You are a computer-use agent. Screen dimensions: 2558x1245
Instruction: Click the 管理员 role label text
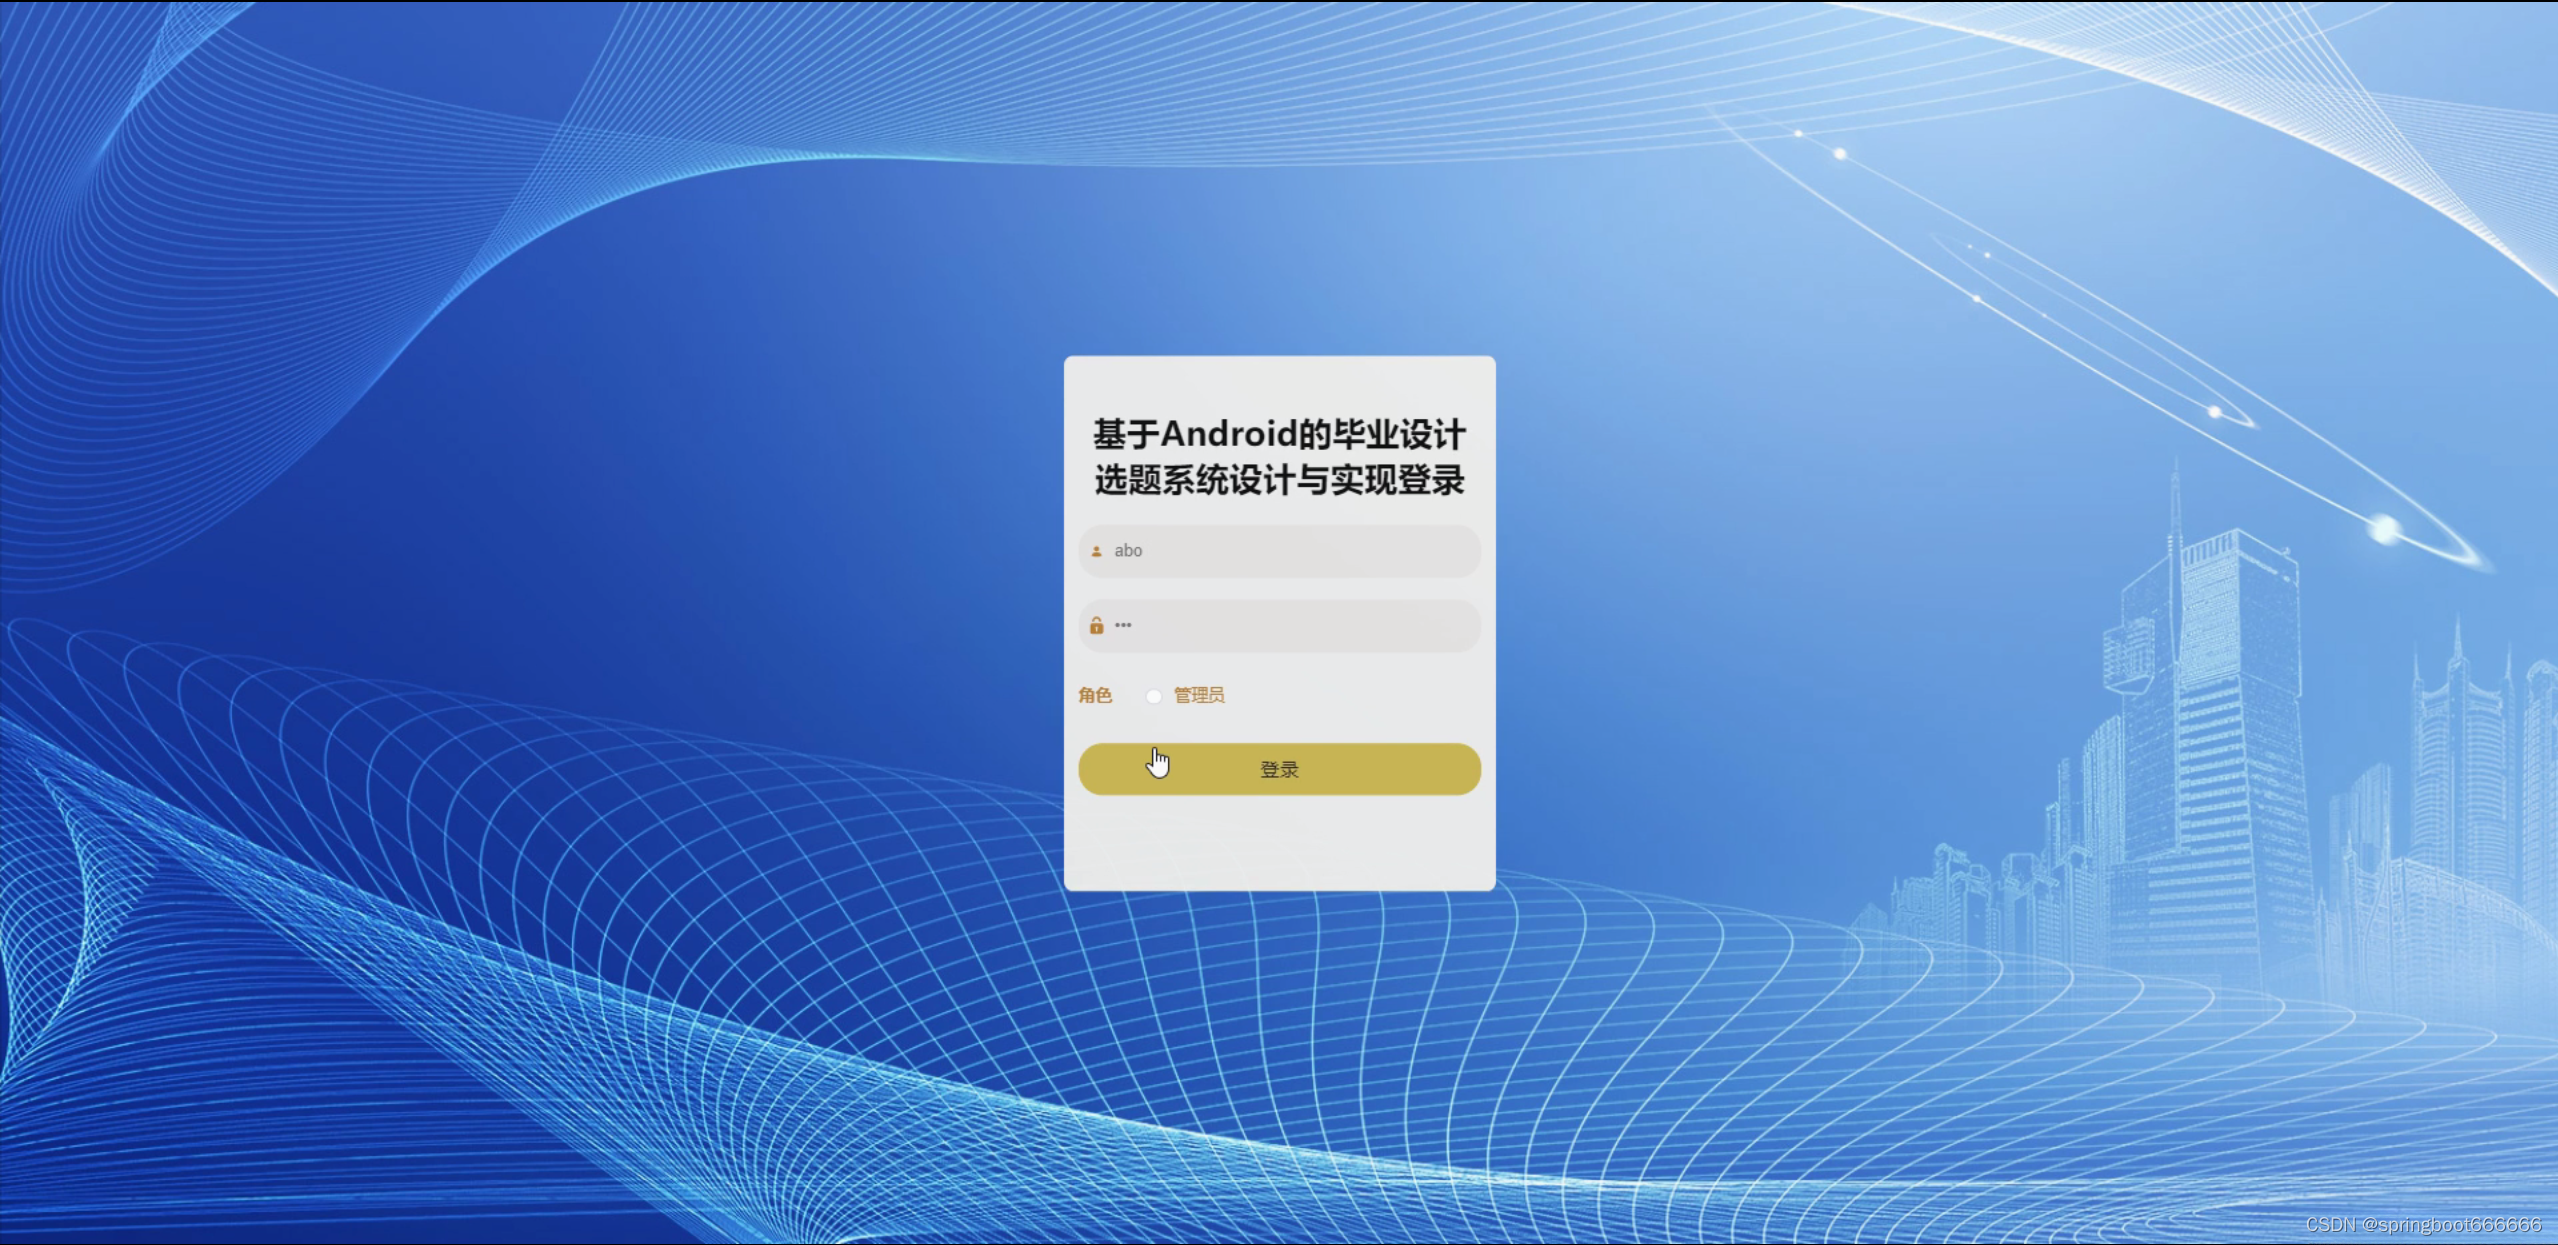pyautogui.click(x=1199, y=695)
